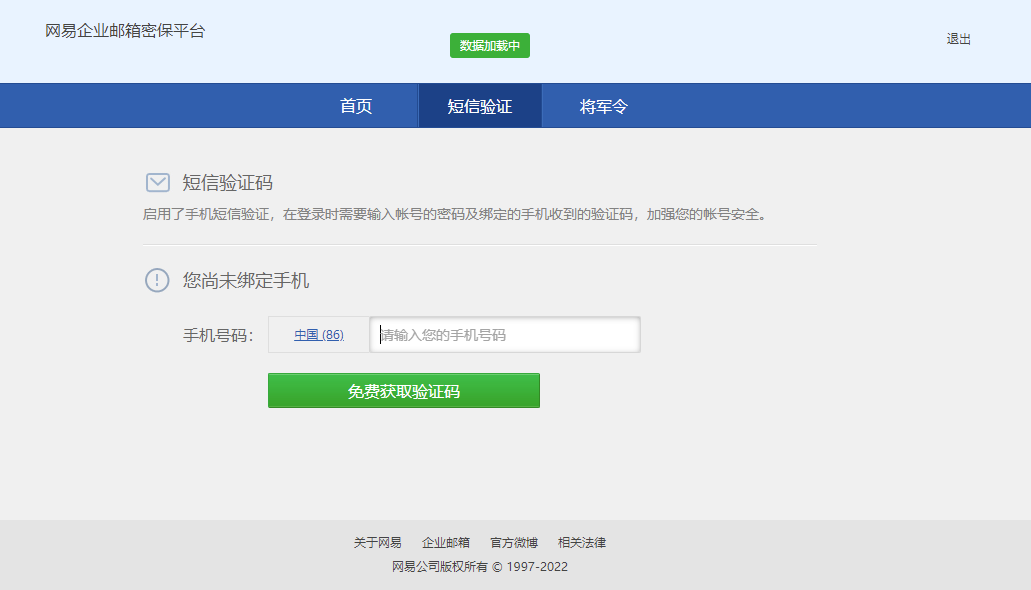The image size is (1031, 590).
Task: Click the envelope icon beside 短信验证码
Action: click(157, 182)
